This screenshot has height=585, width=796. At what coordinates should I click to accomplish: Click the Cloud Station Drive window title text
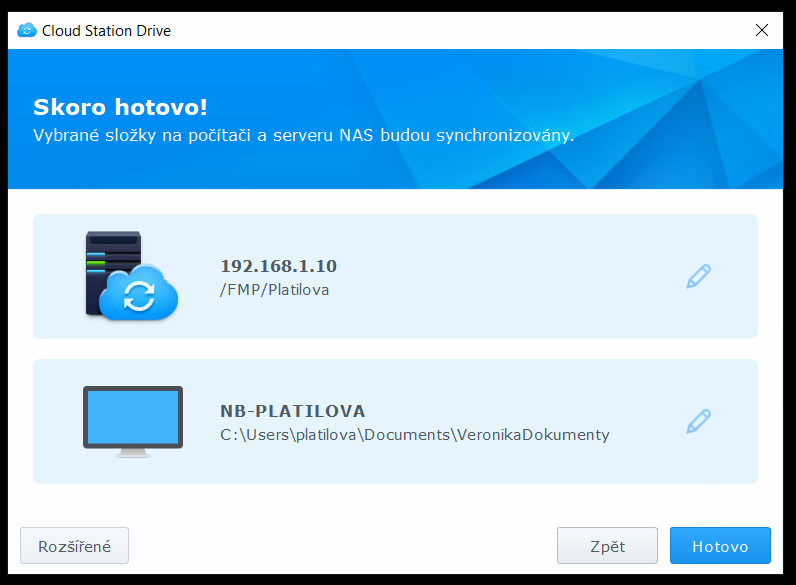(x=106, y=30)
